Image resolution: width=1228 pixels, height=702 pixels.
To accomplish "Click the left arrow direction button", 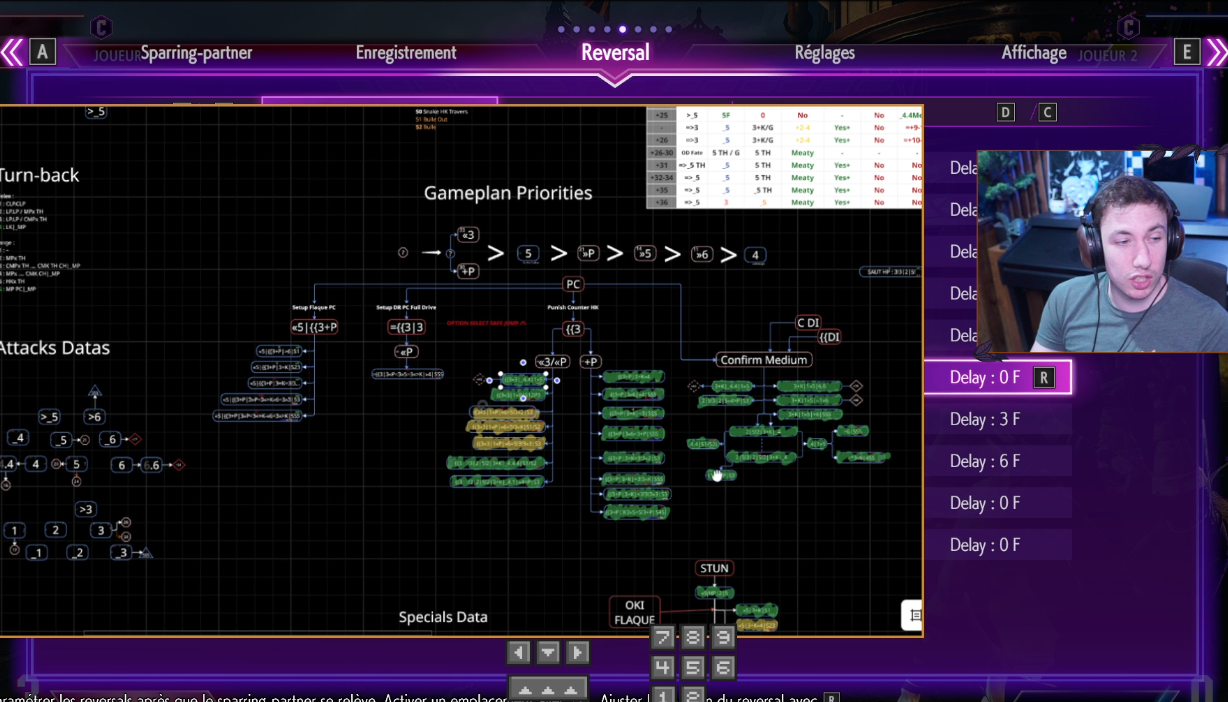I will [518, 653].
